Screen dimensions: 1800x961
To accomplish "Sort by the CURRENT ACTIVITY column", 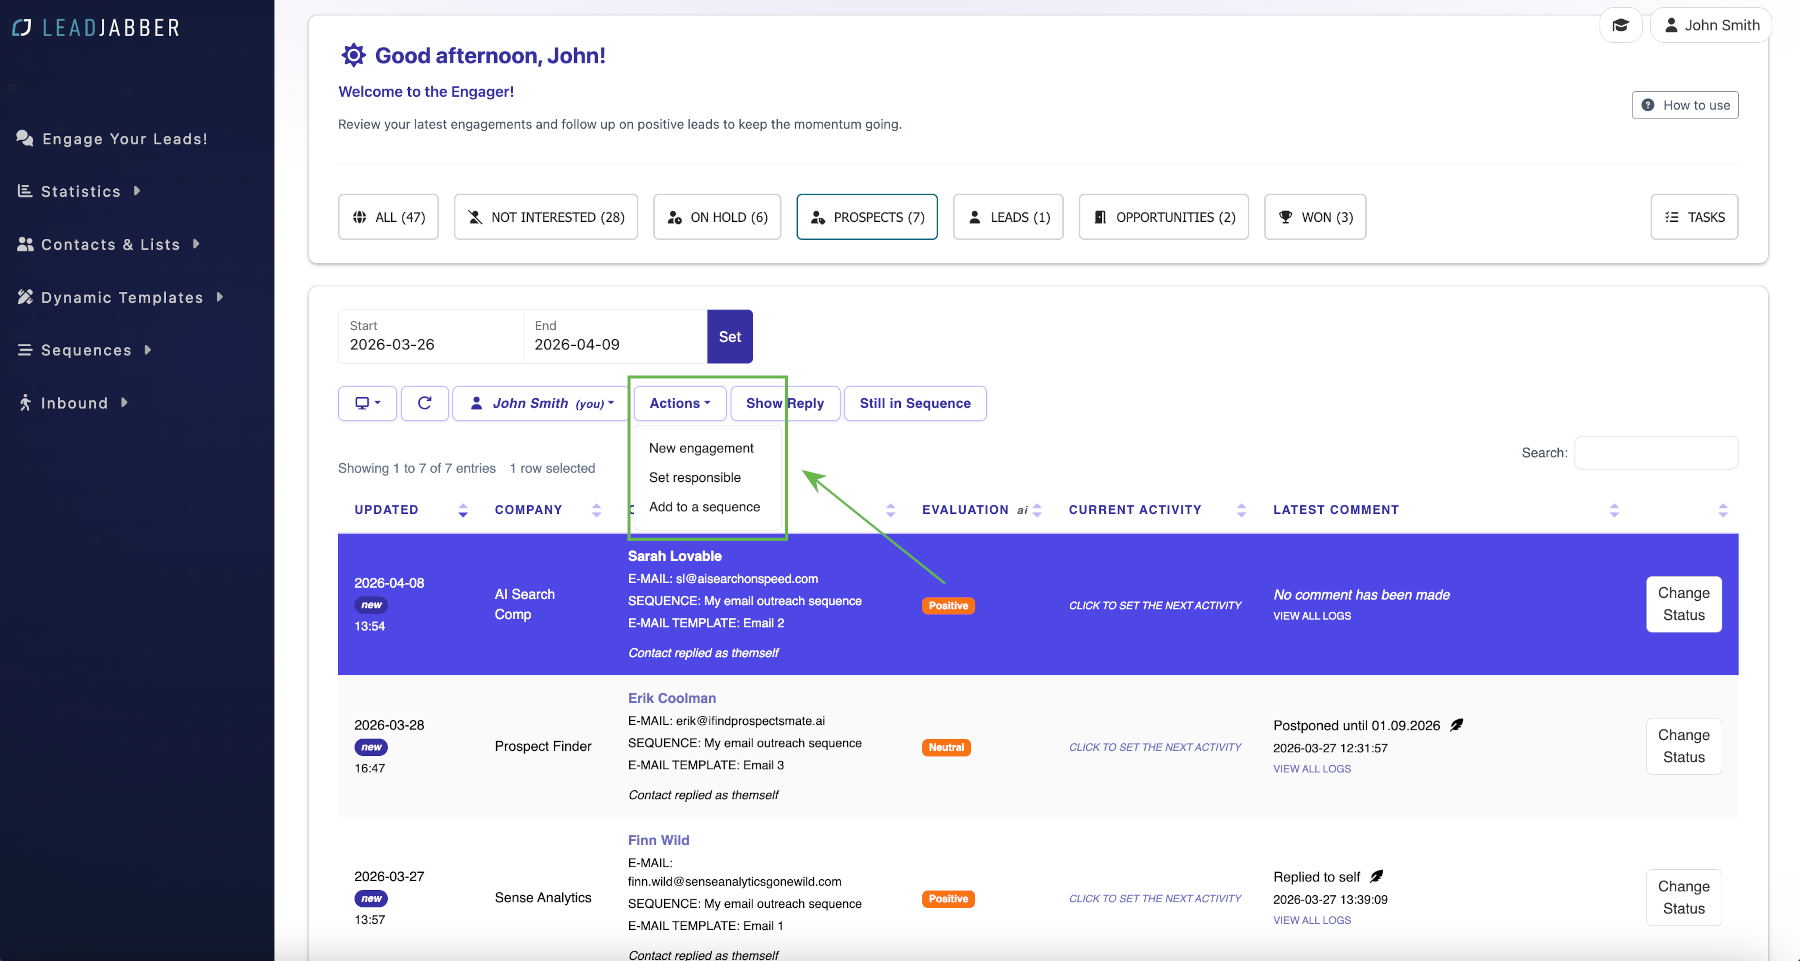I will (x=1157, y=510).
